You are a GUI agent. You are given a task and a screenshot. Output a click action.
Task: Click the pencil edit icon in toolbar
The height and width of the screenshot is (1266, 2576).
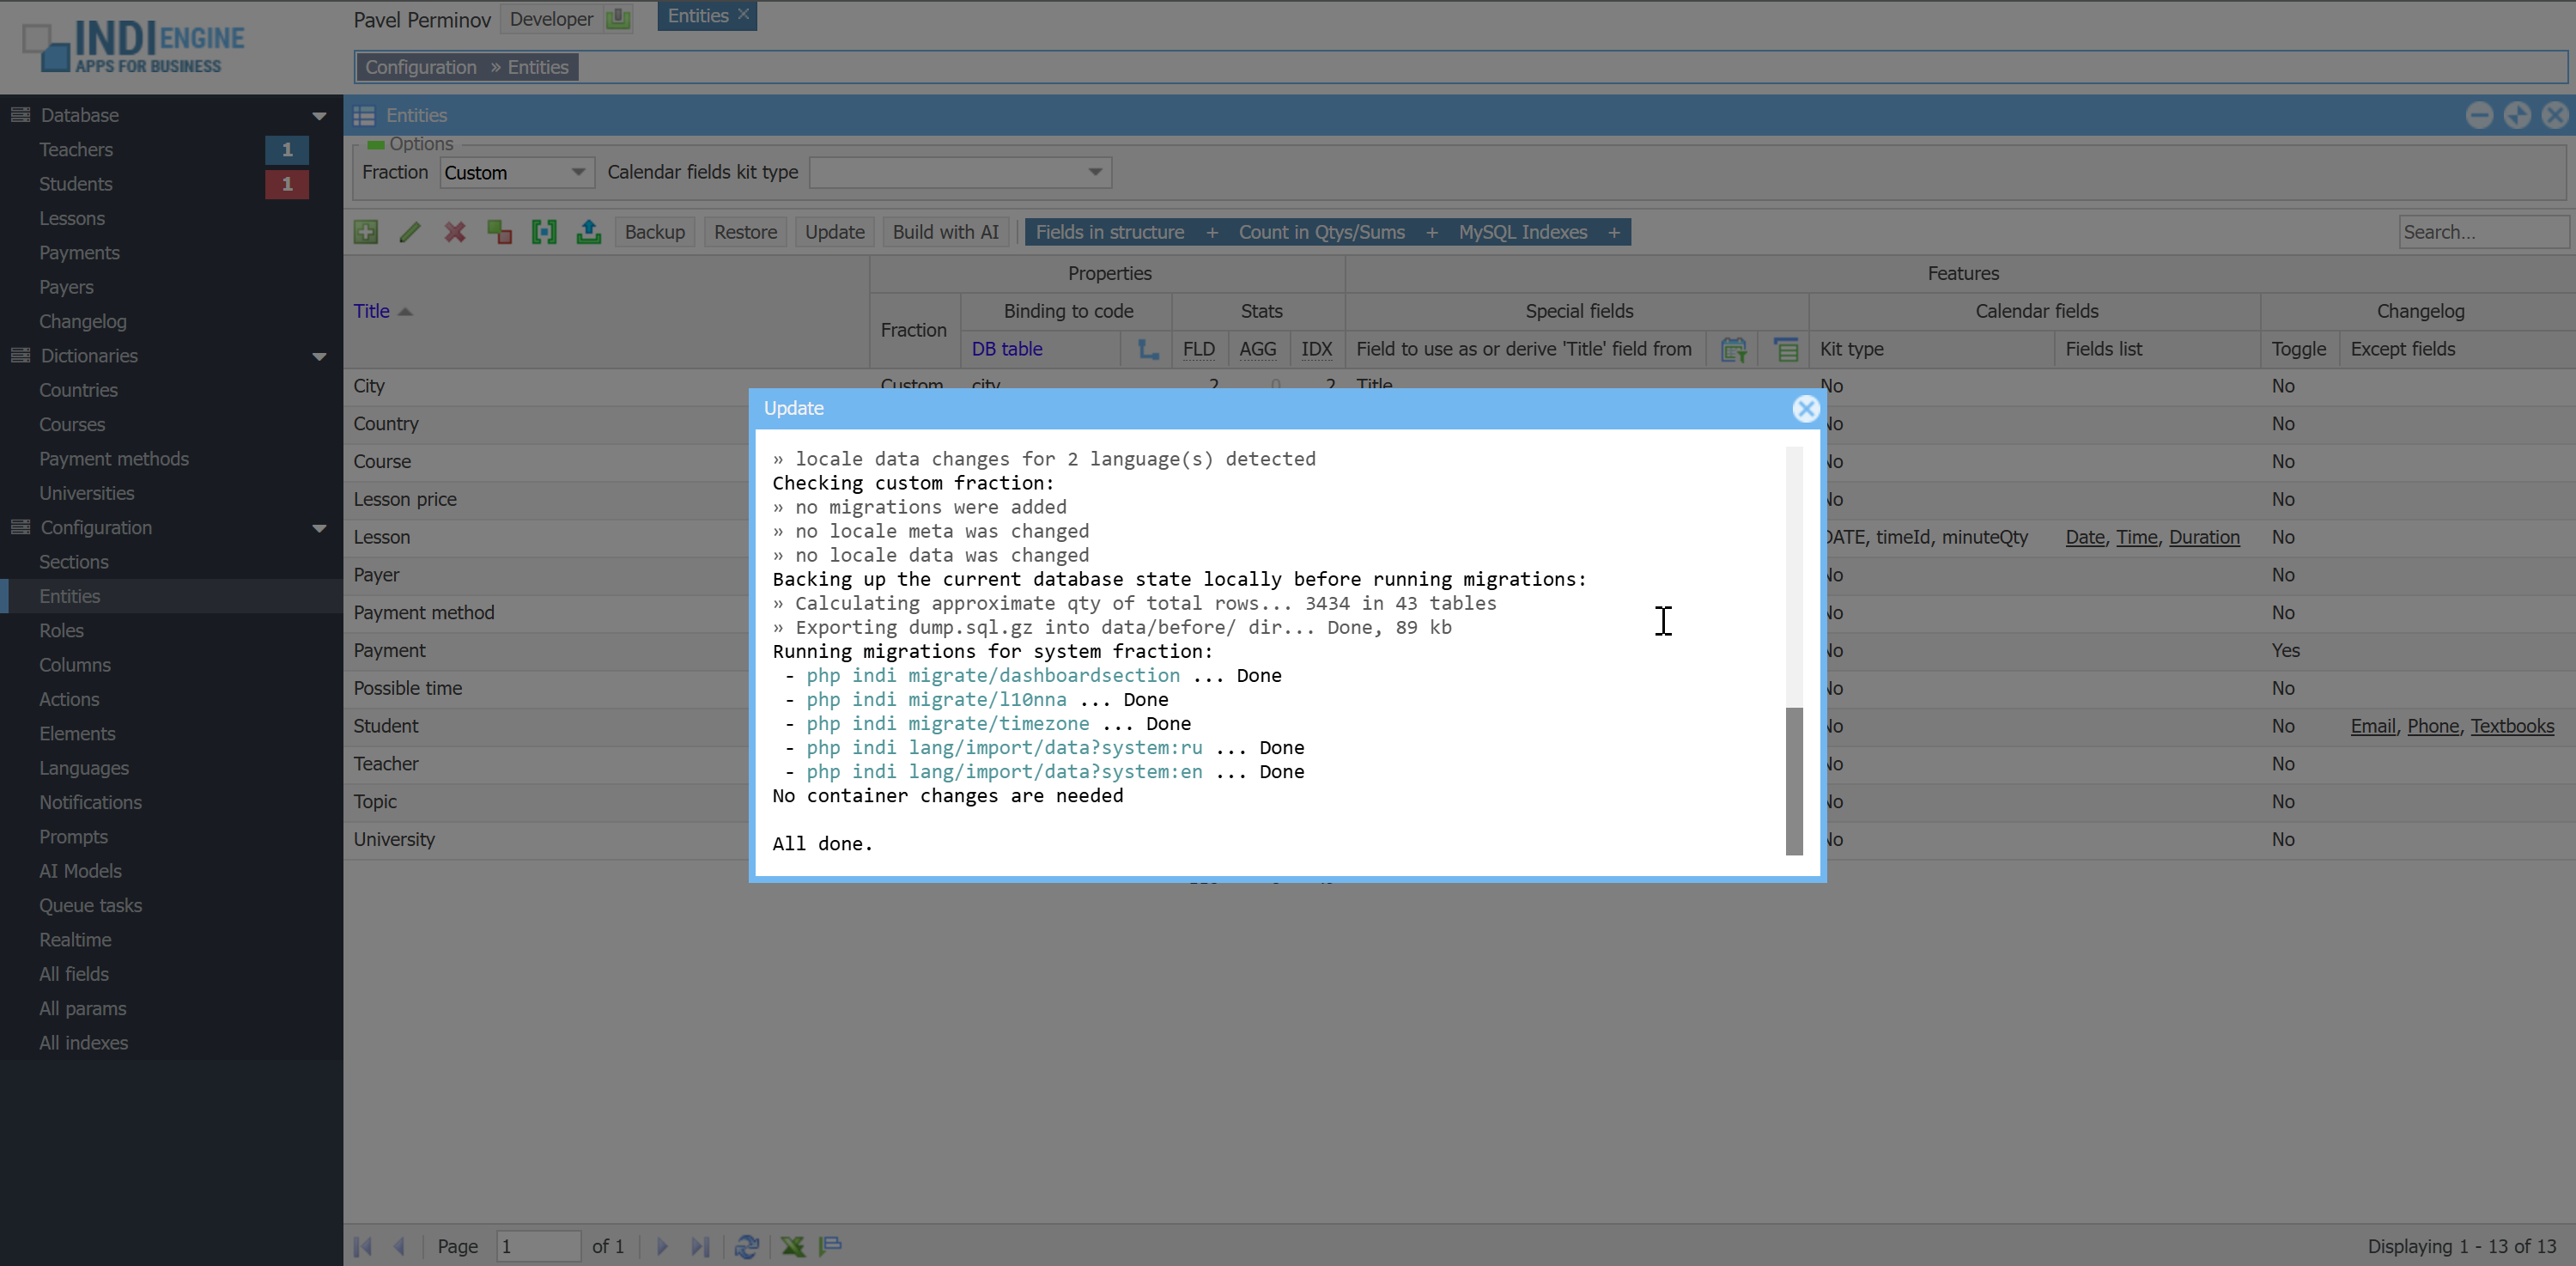point(410,232)
